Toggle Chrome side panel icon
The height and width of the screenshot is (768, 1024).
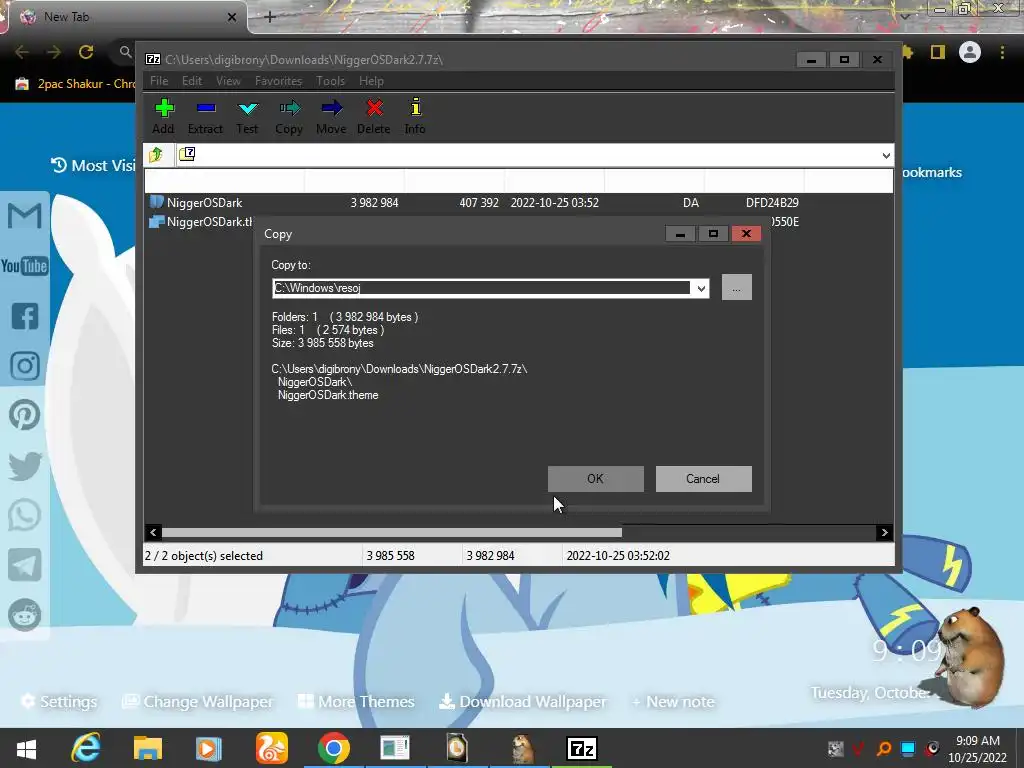pos(938,52)
